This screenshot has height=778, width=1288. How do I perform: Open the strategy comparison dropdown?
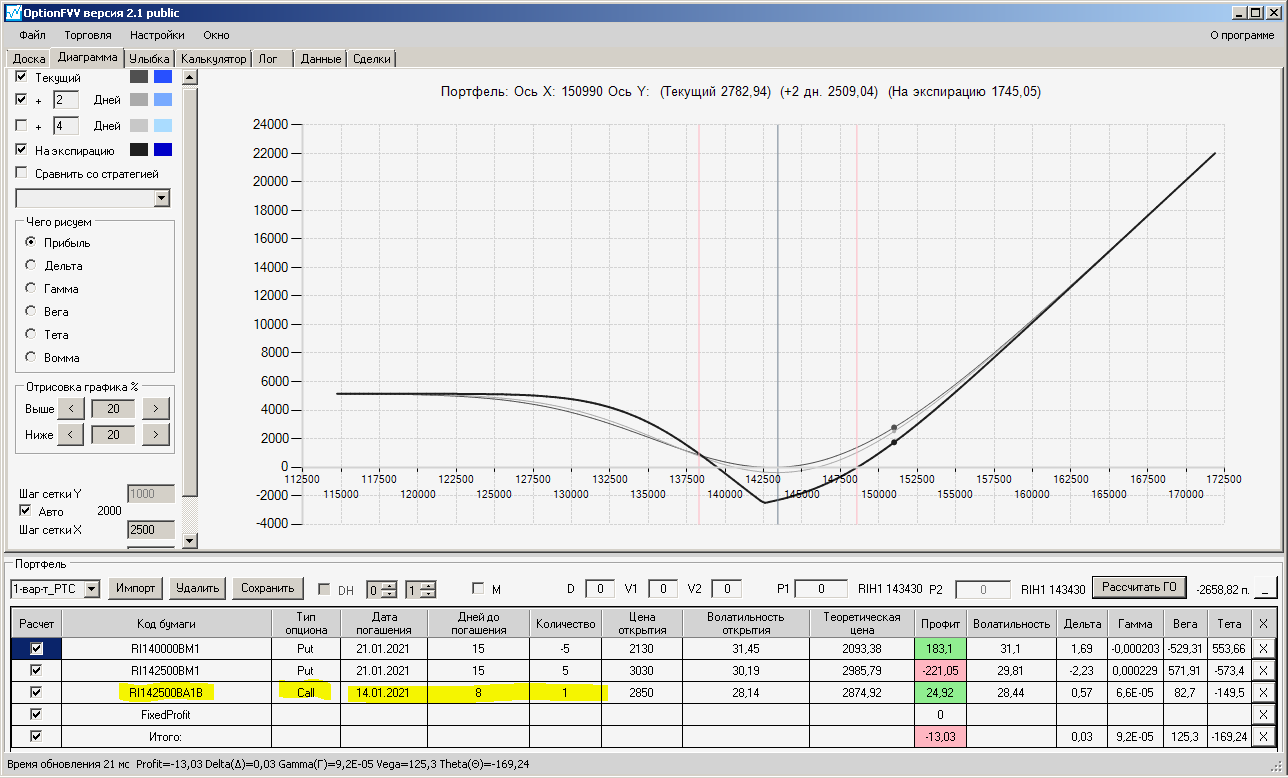click(x=162, y=198)
